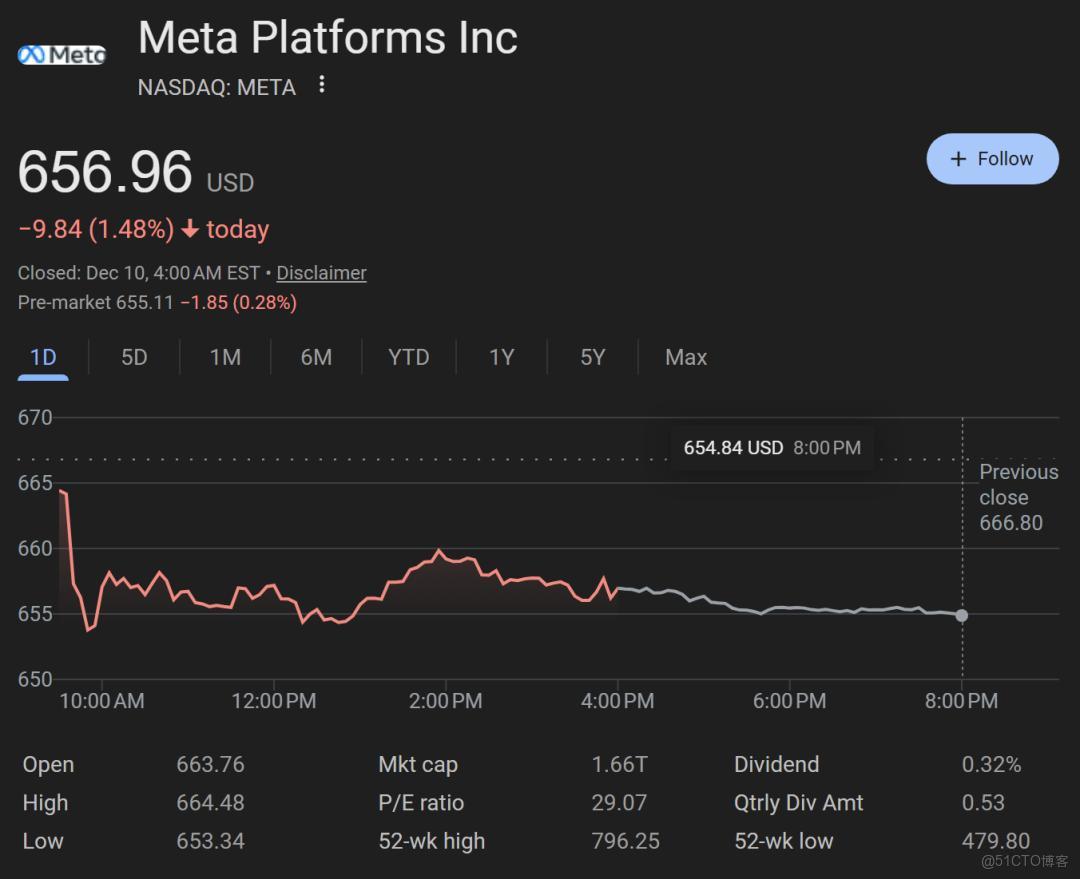
Task: Show the 1Y price chart
Action: (x=501, y=357)
